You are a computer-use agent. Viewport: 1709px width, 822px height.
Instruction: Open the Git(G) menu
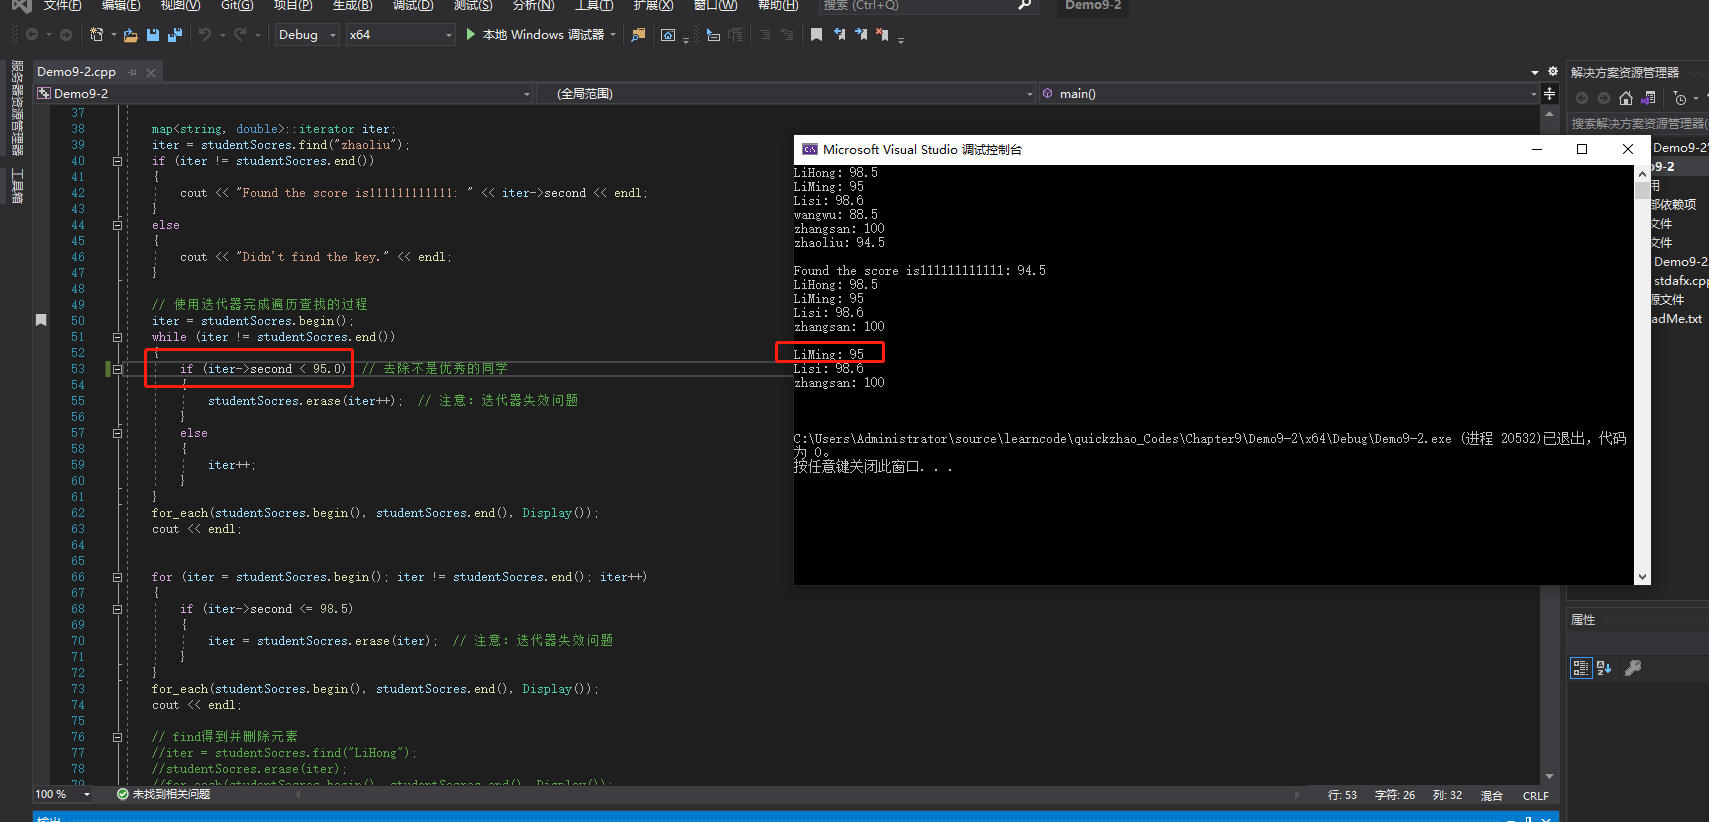coord(237,6)
